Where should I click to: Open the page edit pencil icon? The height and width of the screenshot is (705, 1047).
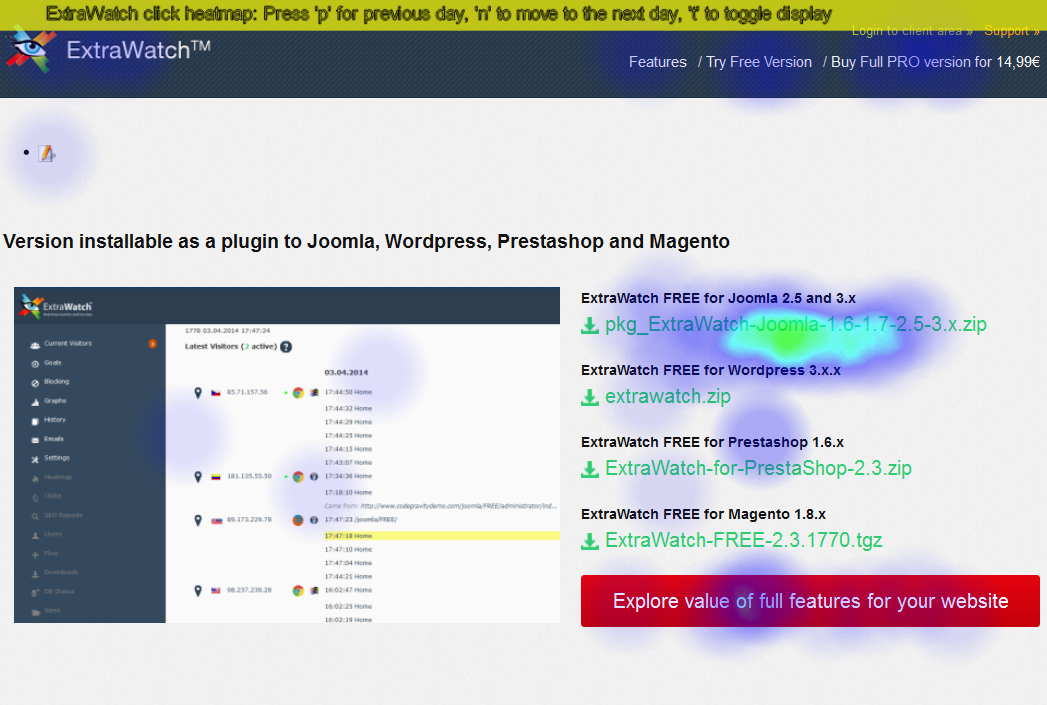pos(46,154)
